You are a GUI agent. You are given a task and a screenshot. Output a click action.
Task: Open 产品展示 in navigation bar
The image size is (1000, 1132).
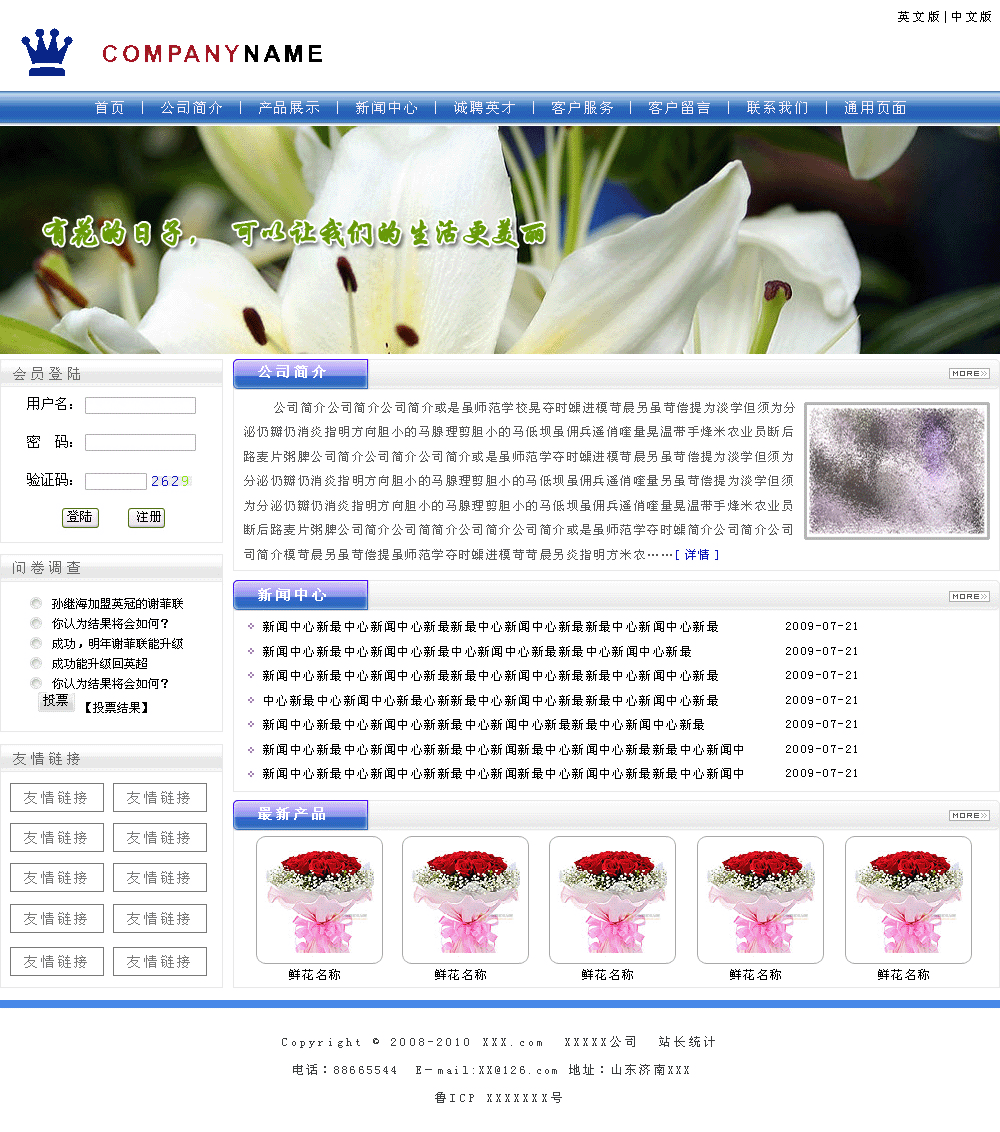[x=289, y=108]
